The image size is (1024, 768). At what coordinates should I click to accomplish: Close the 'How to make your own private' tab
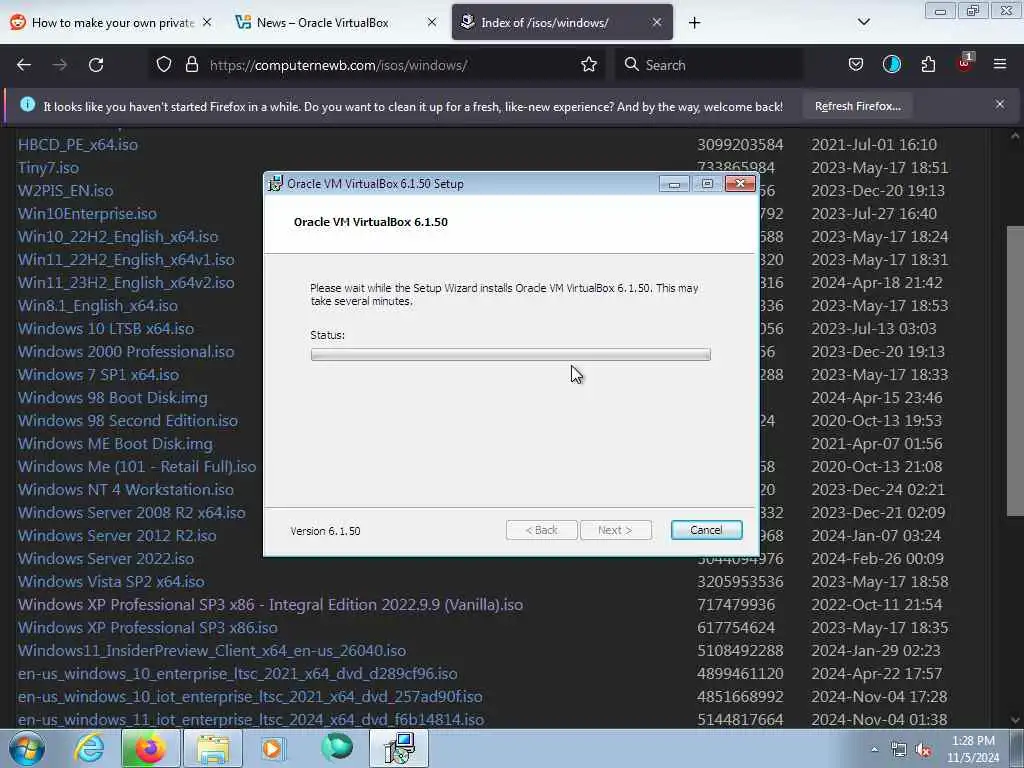(207, 22)
